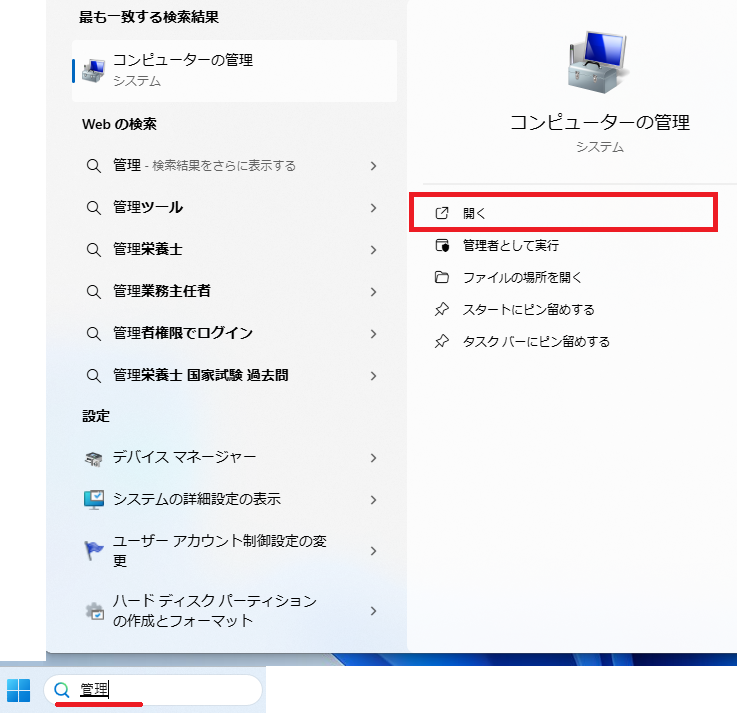Expand chevron for 管理栄養士 国家試験 過去問

tap(374, 376)
